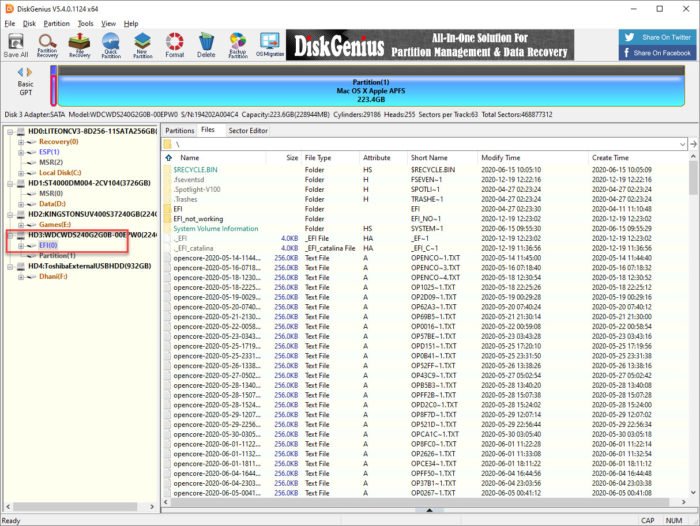
Task: Start the OS Migration tool
Action: (270, 45)
